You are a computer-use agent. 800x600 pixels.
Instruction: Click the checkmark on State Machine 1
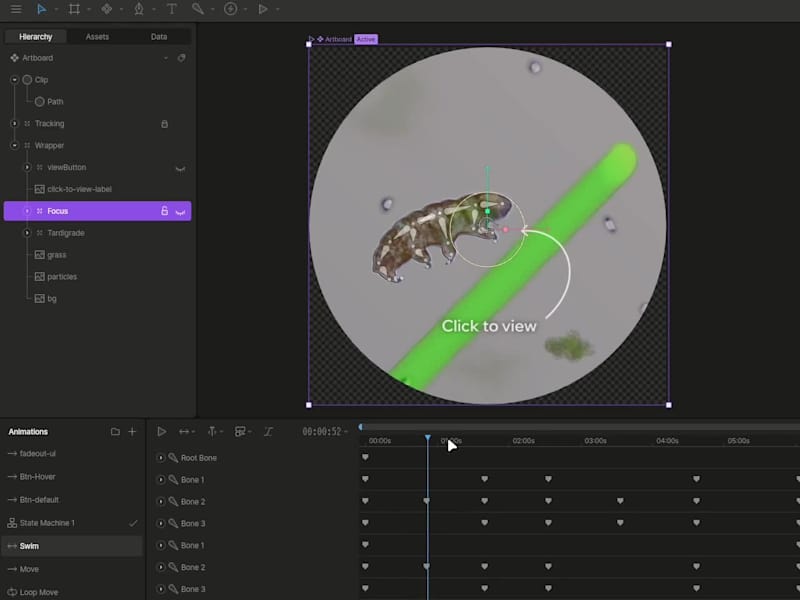coord(133,523)
